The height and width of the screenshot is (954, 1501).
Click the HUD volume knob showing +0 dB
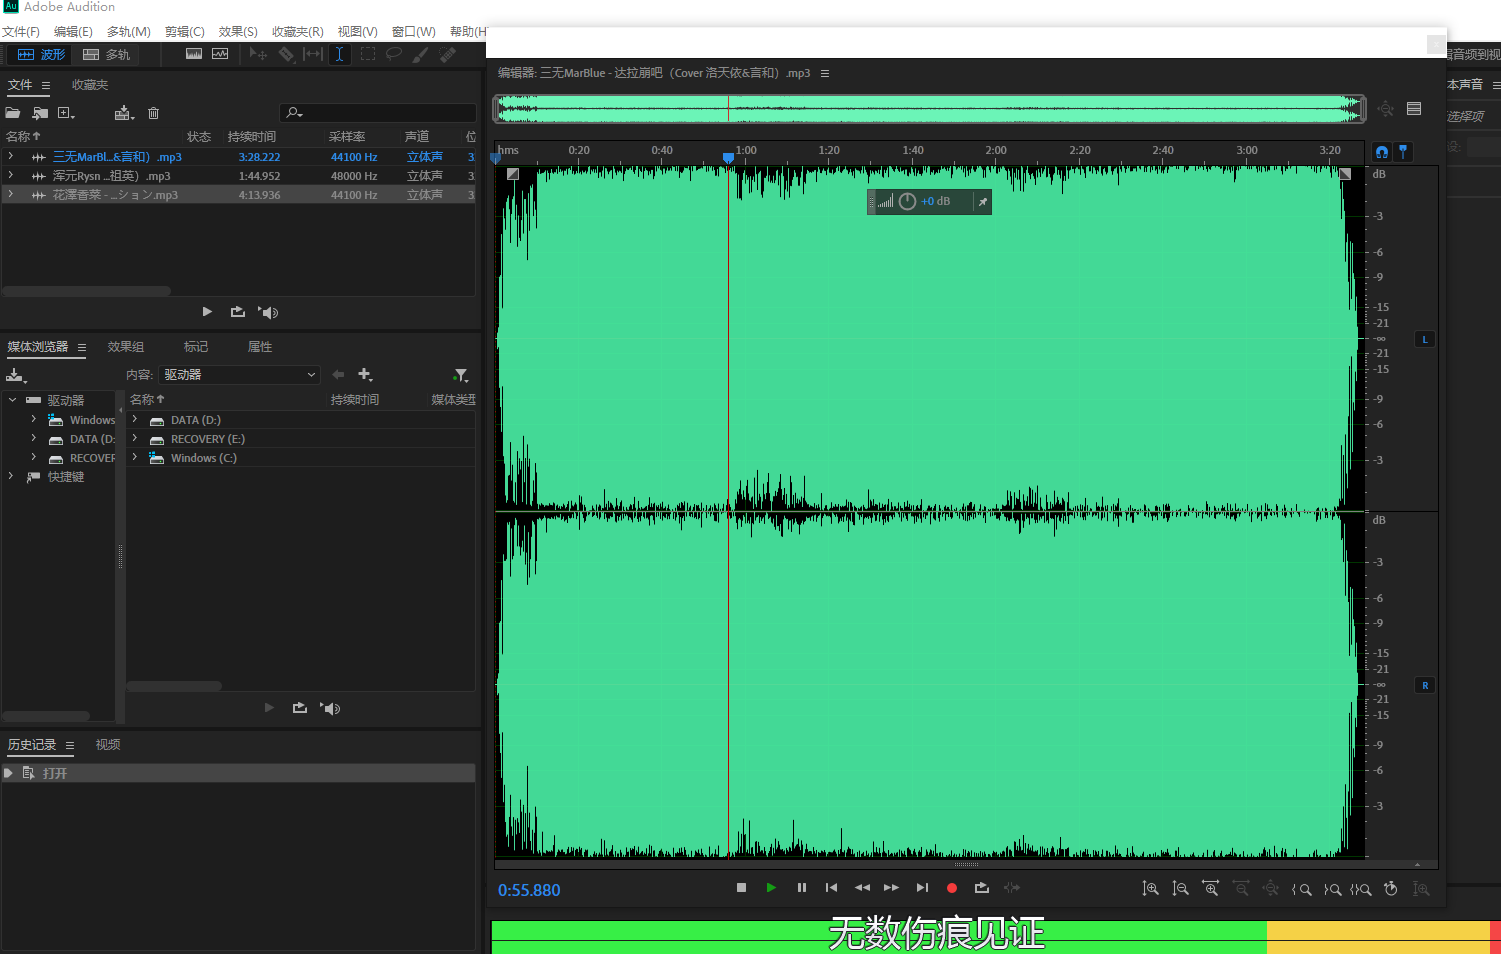pos(907,202)
